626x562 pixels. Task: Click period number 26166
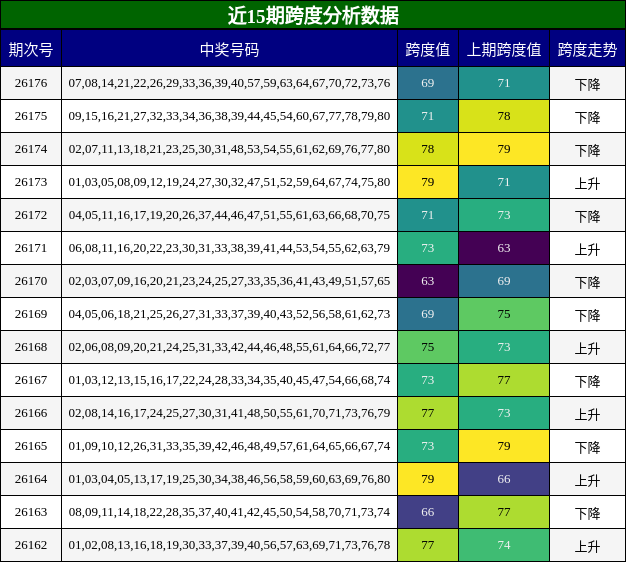coord(31,413)
